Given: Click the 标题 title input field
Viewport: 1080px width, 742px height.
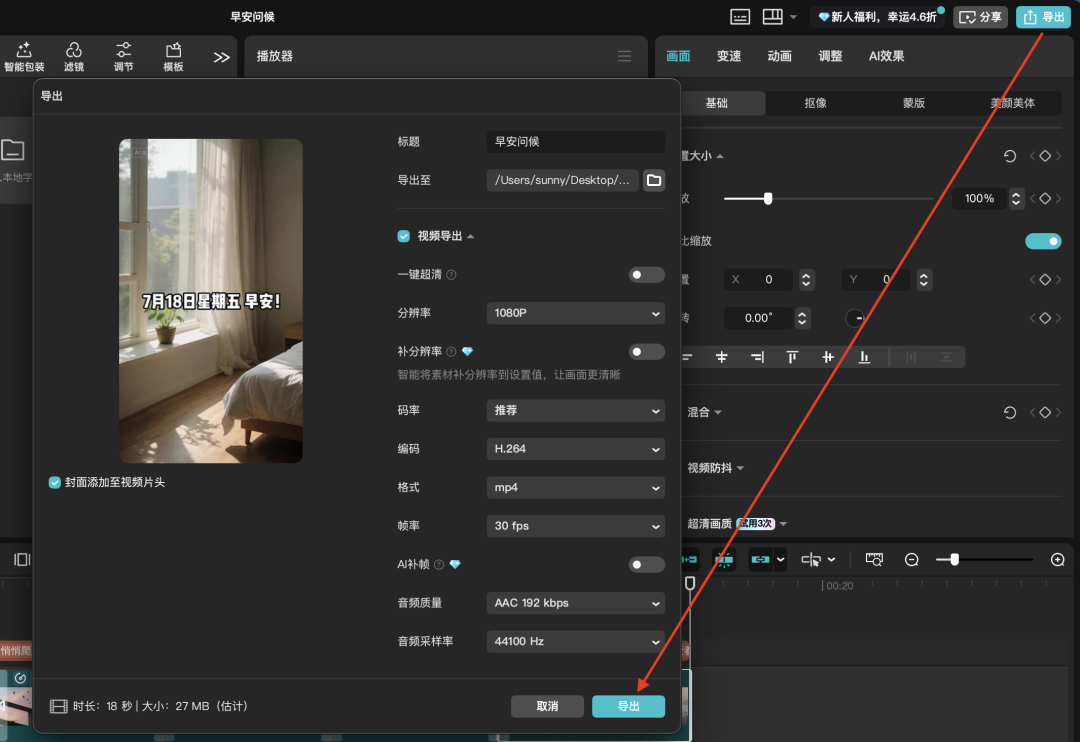Looking at the screenshot, I should [x=575, y=141].
